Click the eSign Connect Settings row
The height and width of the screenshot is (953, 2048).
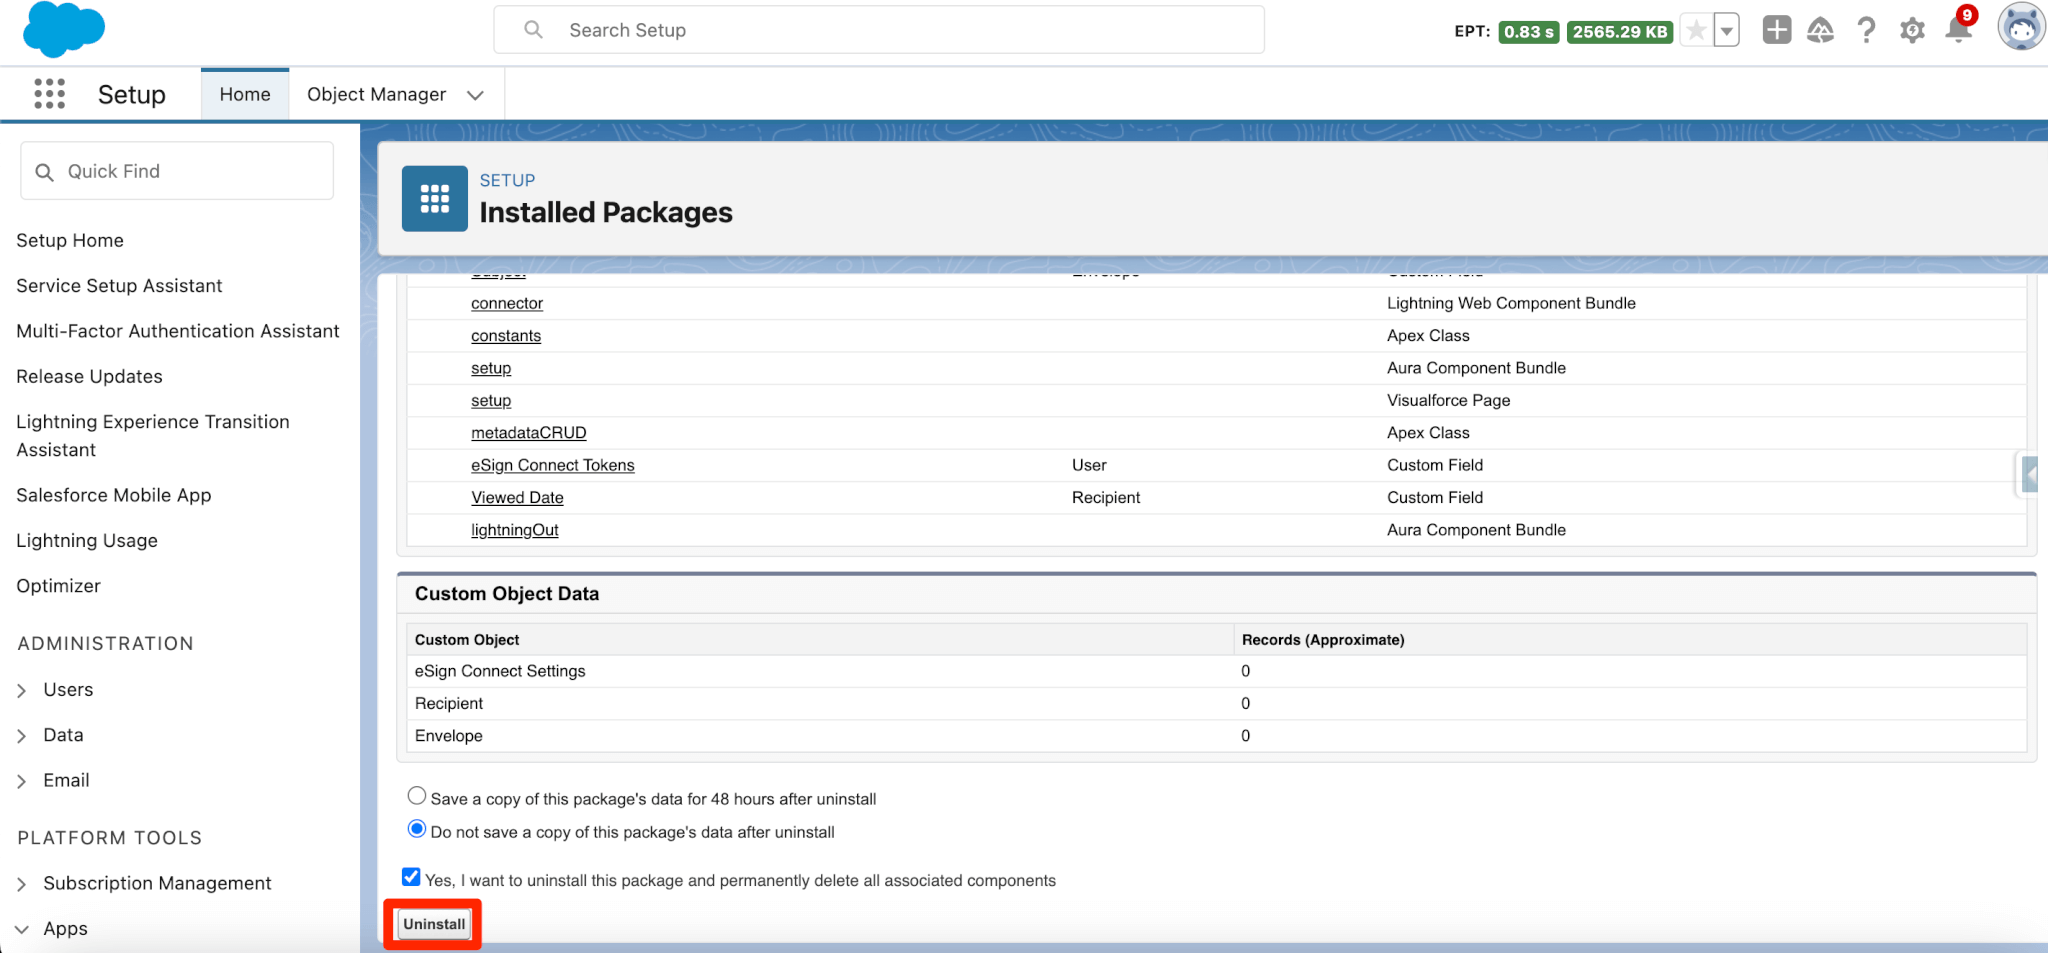[x=1216, y=671]
